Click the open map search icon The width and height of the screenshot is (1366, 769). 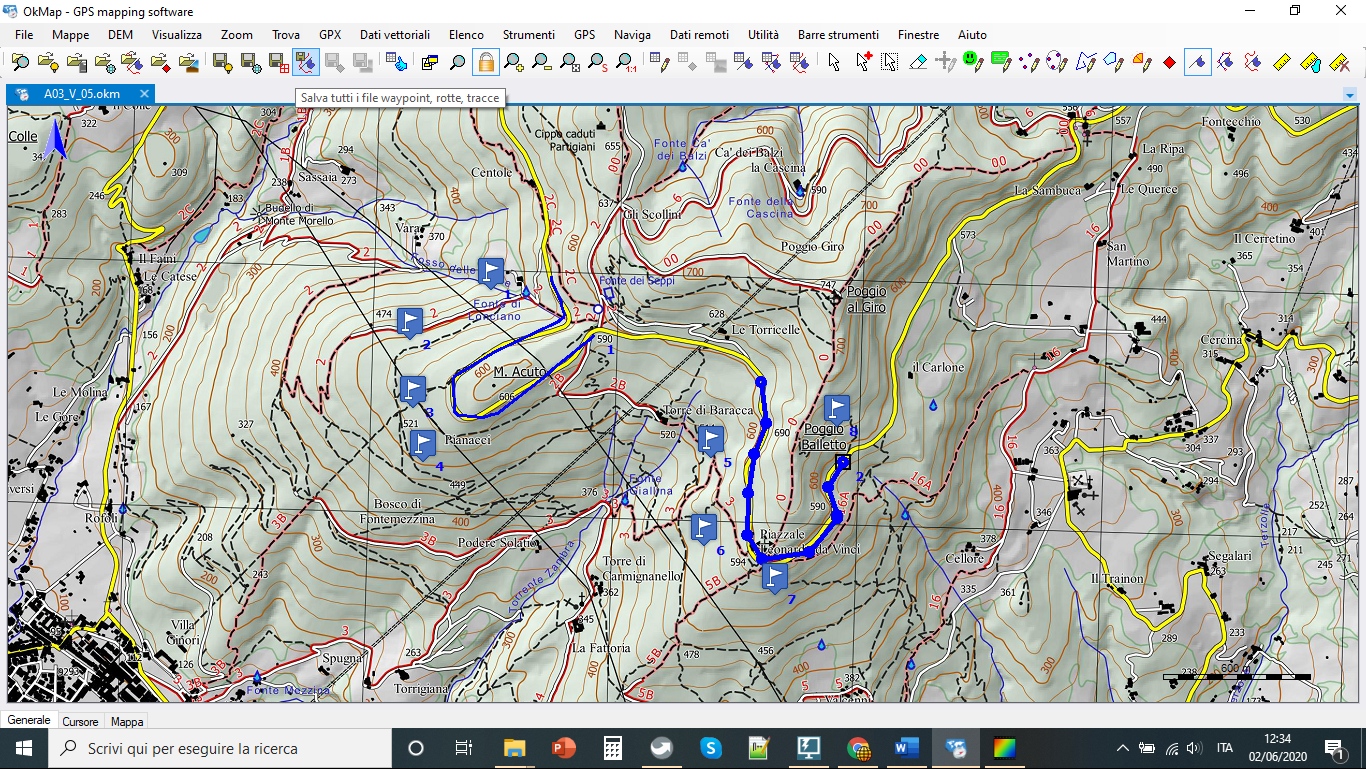point(20,63)
